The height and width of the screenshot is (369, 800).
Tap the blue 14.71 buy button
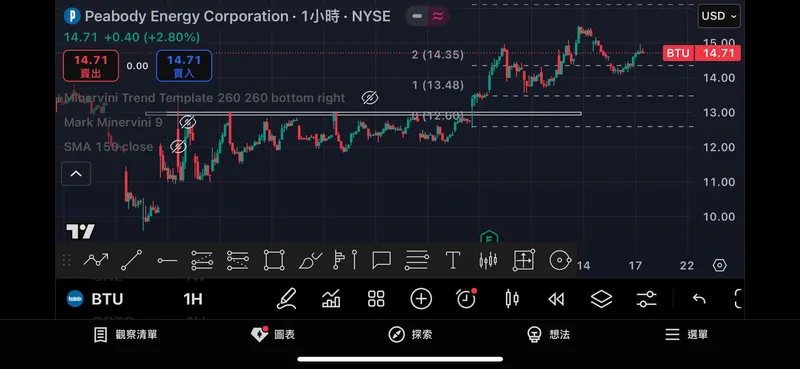pyautogui.click(x=184, y=66)
